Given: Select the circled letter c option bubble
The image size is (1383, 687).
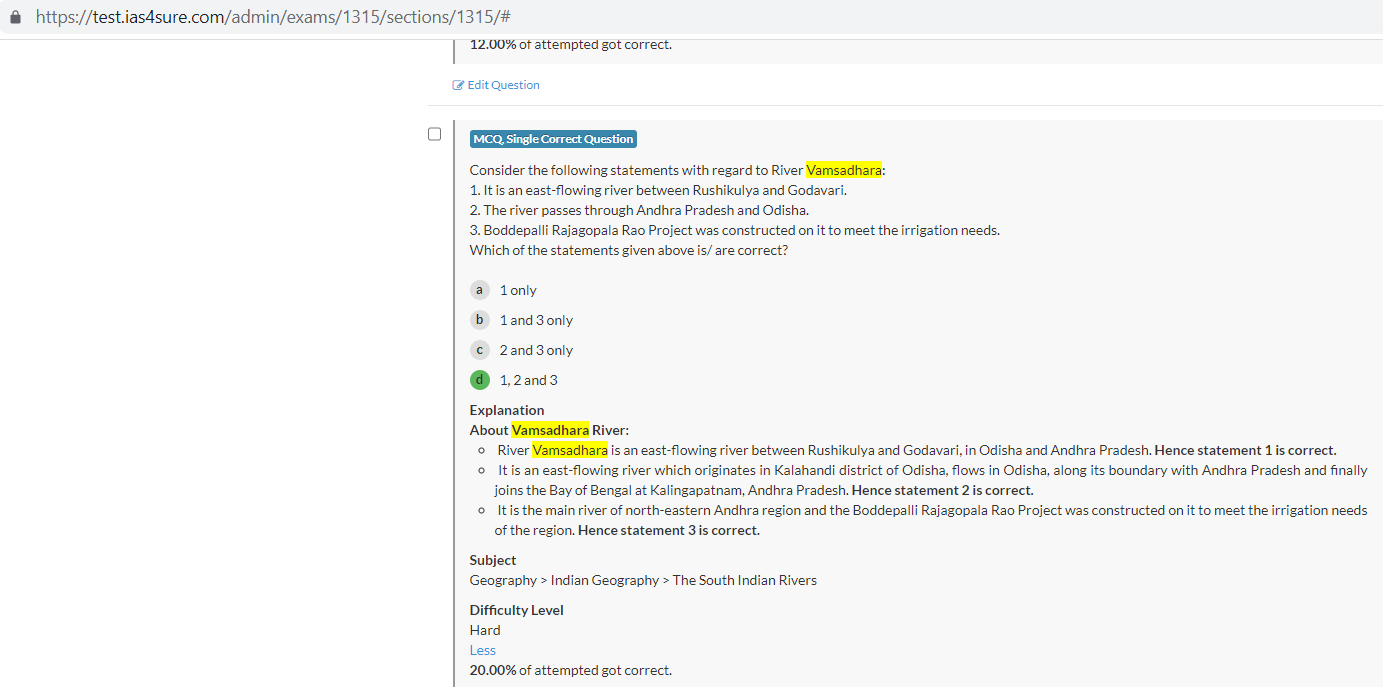Looking at the screenshot, I should click(x=480, y=350).
